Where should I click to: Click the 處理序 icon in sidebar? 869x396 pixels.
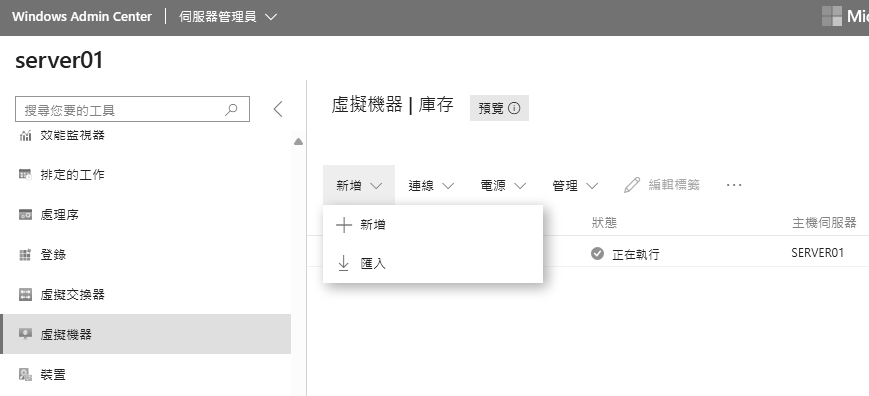click(x=25, y=214)
